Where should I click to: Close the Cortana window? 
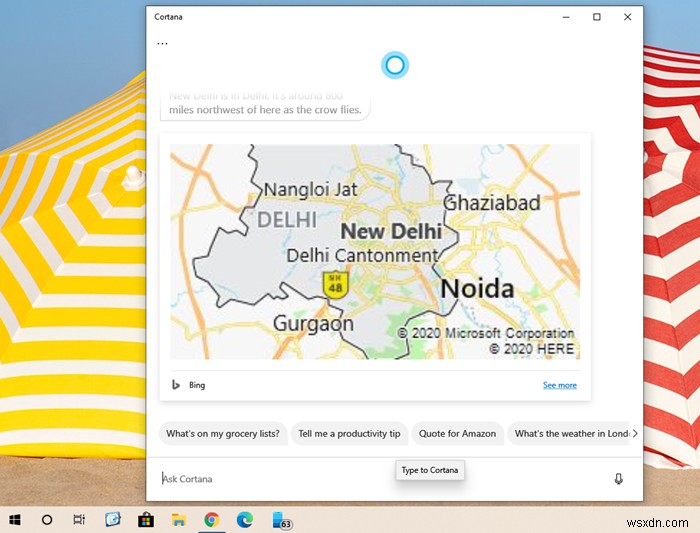[627, 17]
